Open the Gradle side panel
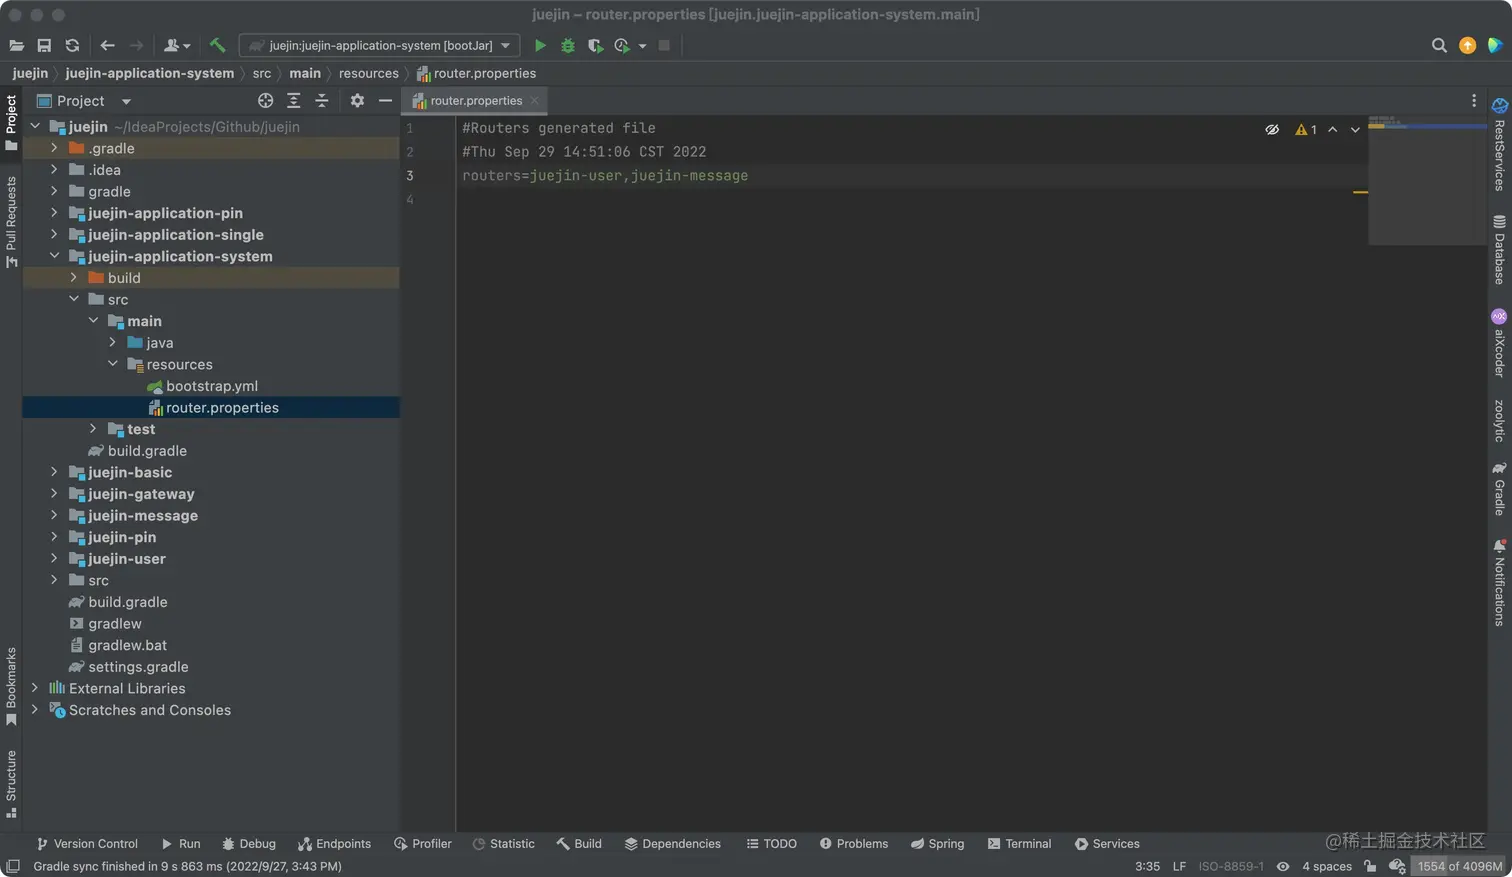Screen dimensions: 1512x877 (x=1499, y=488)
